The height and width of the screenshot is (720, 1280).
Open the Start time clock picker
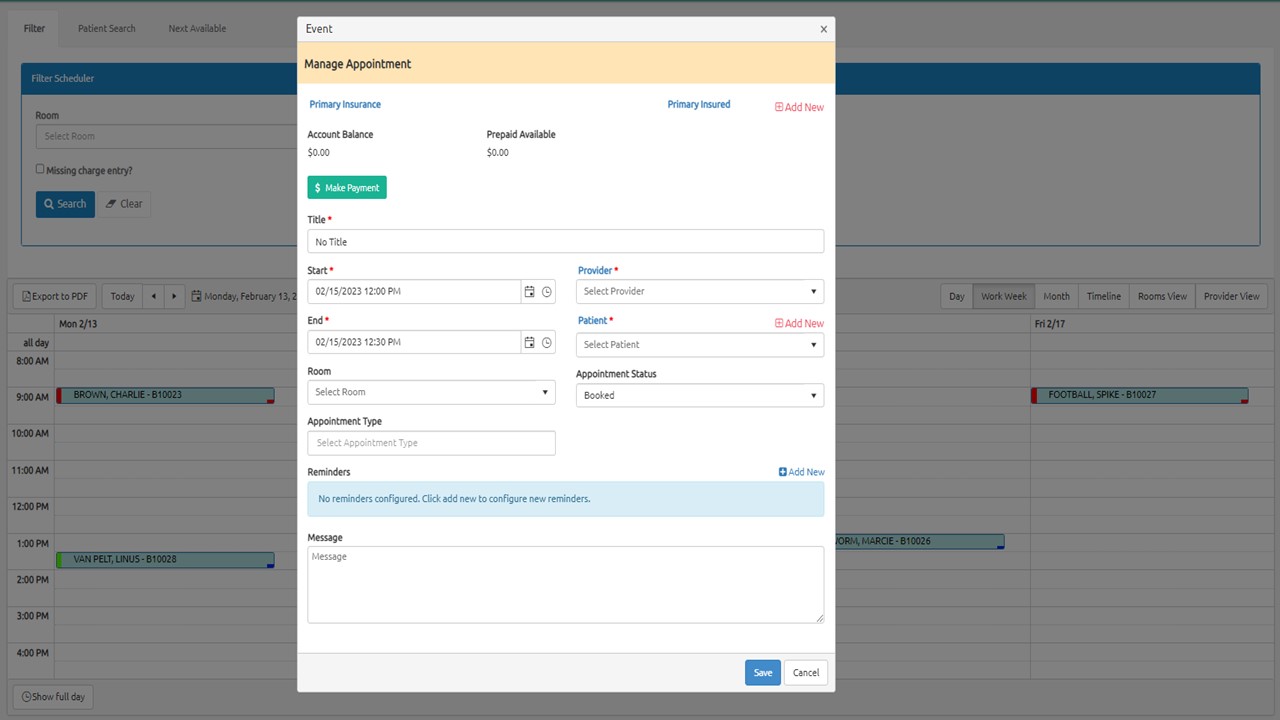click(547, 291)
